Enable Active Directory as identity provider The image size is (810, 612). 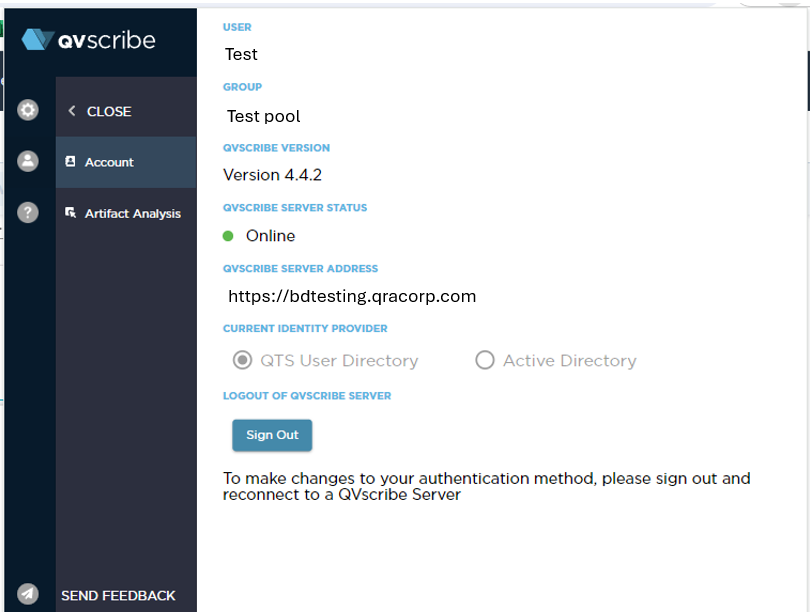click(x=484, y=360)
